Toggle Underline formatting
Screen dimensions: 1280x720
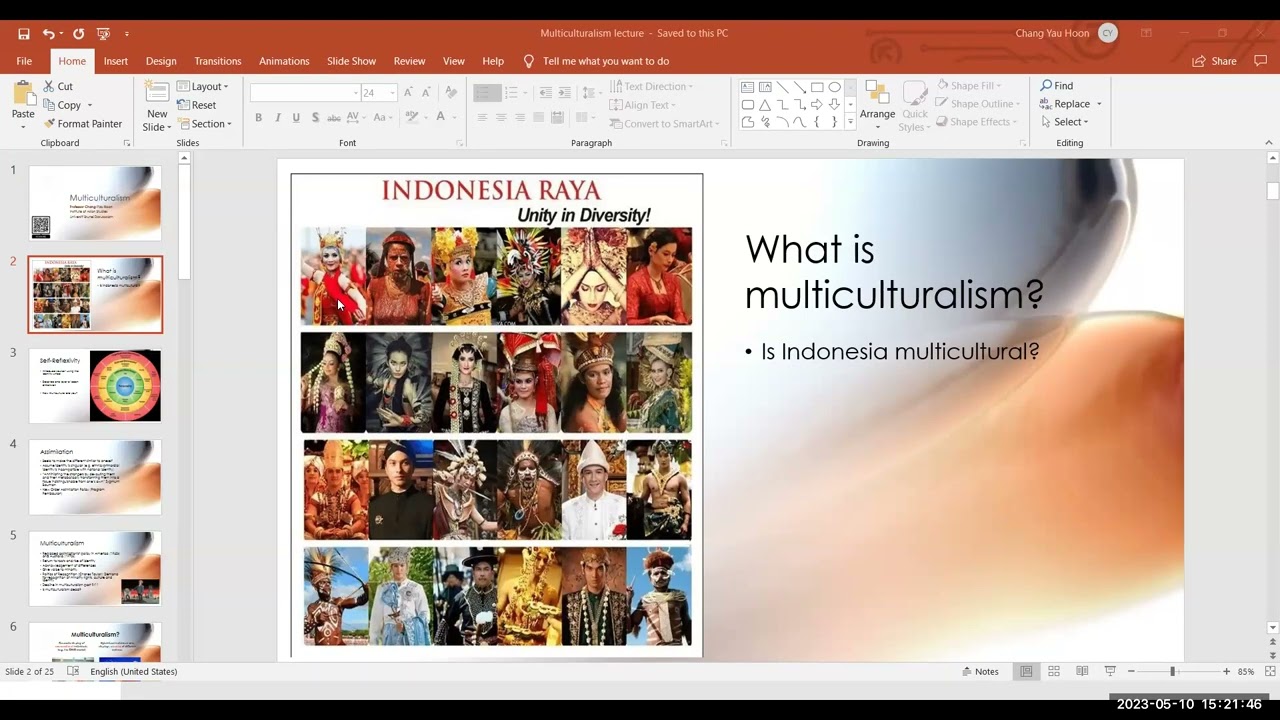(296, 117)
